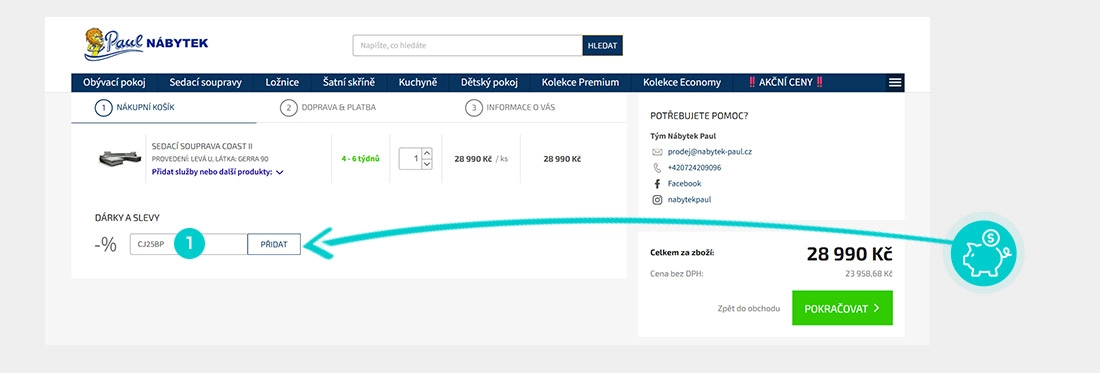
Task: Open the Kuchyně category
Action: click(418, 83)
